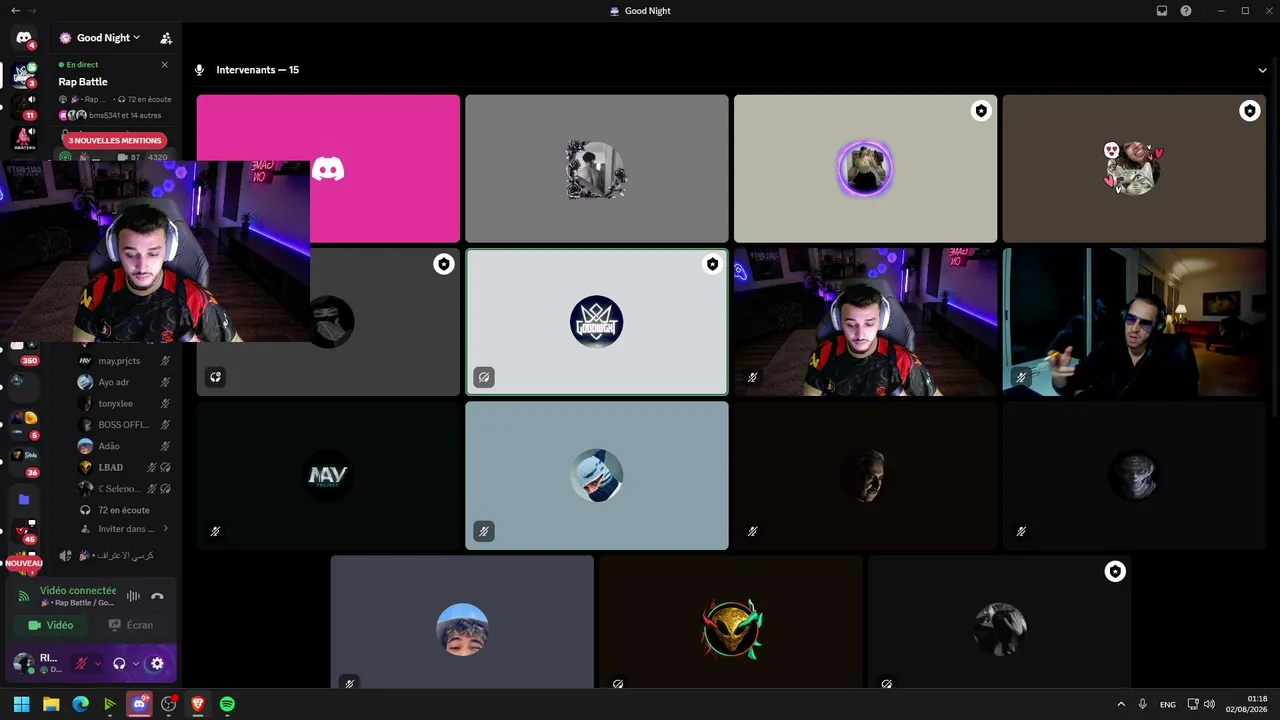Image resolution: width=1280 pixels, height=720 pixels.
Task: Click the 72 en écoute listeners row
Action: (124, 510)
